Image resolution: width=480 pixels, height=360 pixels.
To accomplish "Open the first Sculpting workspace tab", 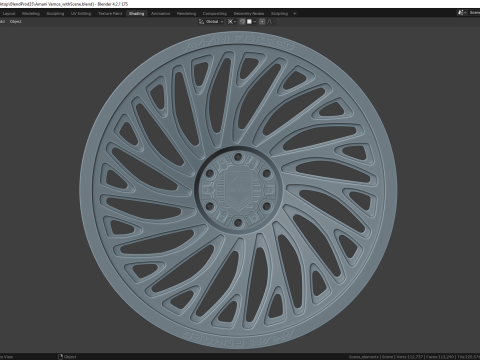I will tap(55, 14).
